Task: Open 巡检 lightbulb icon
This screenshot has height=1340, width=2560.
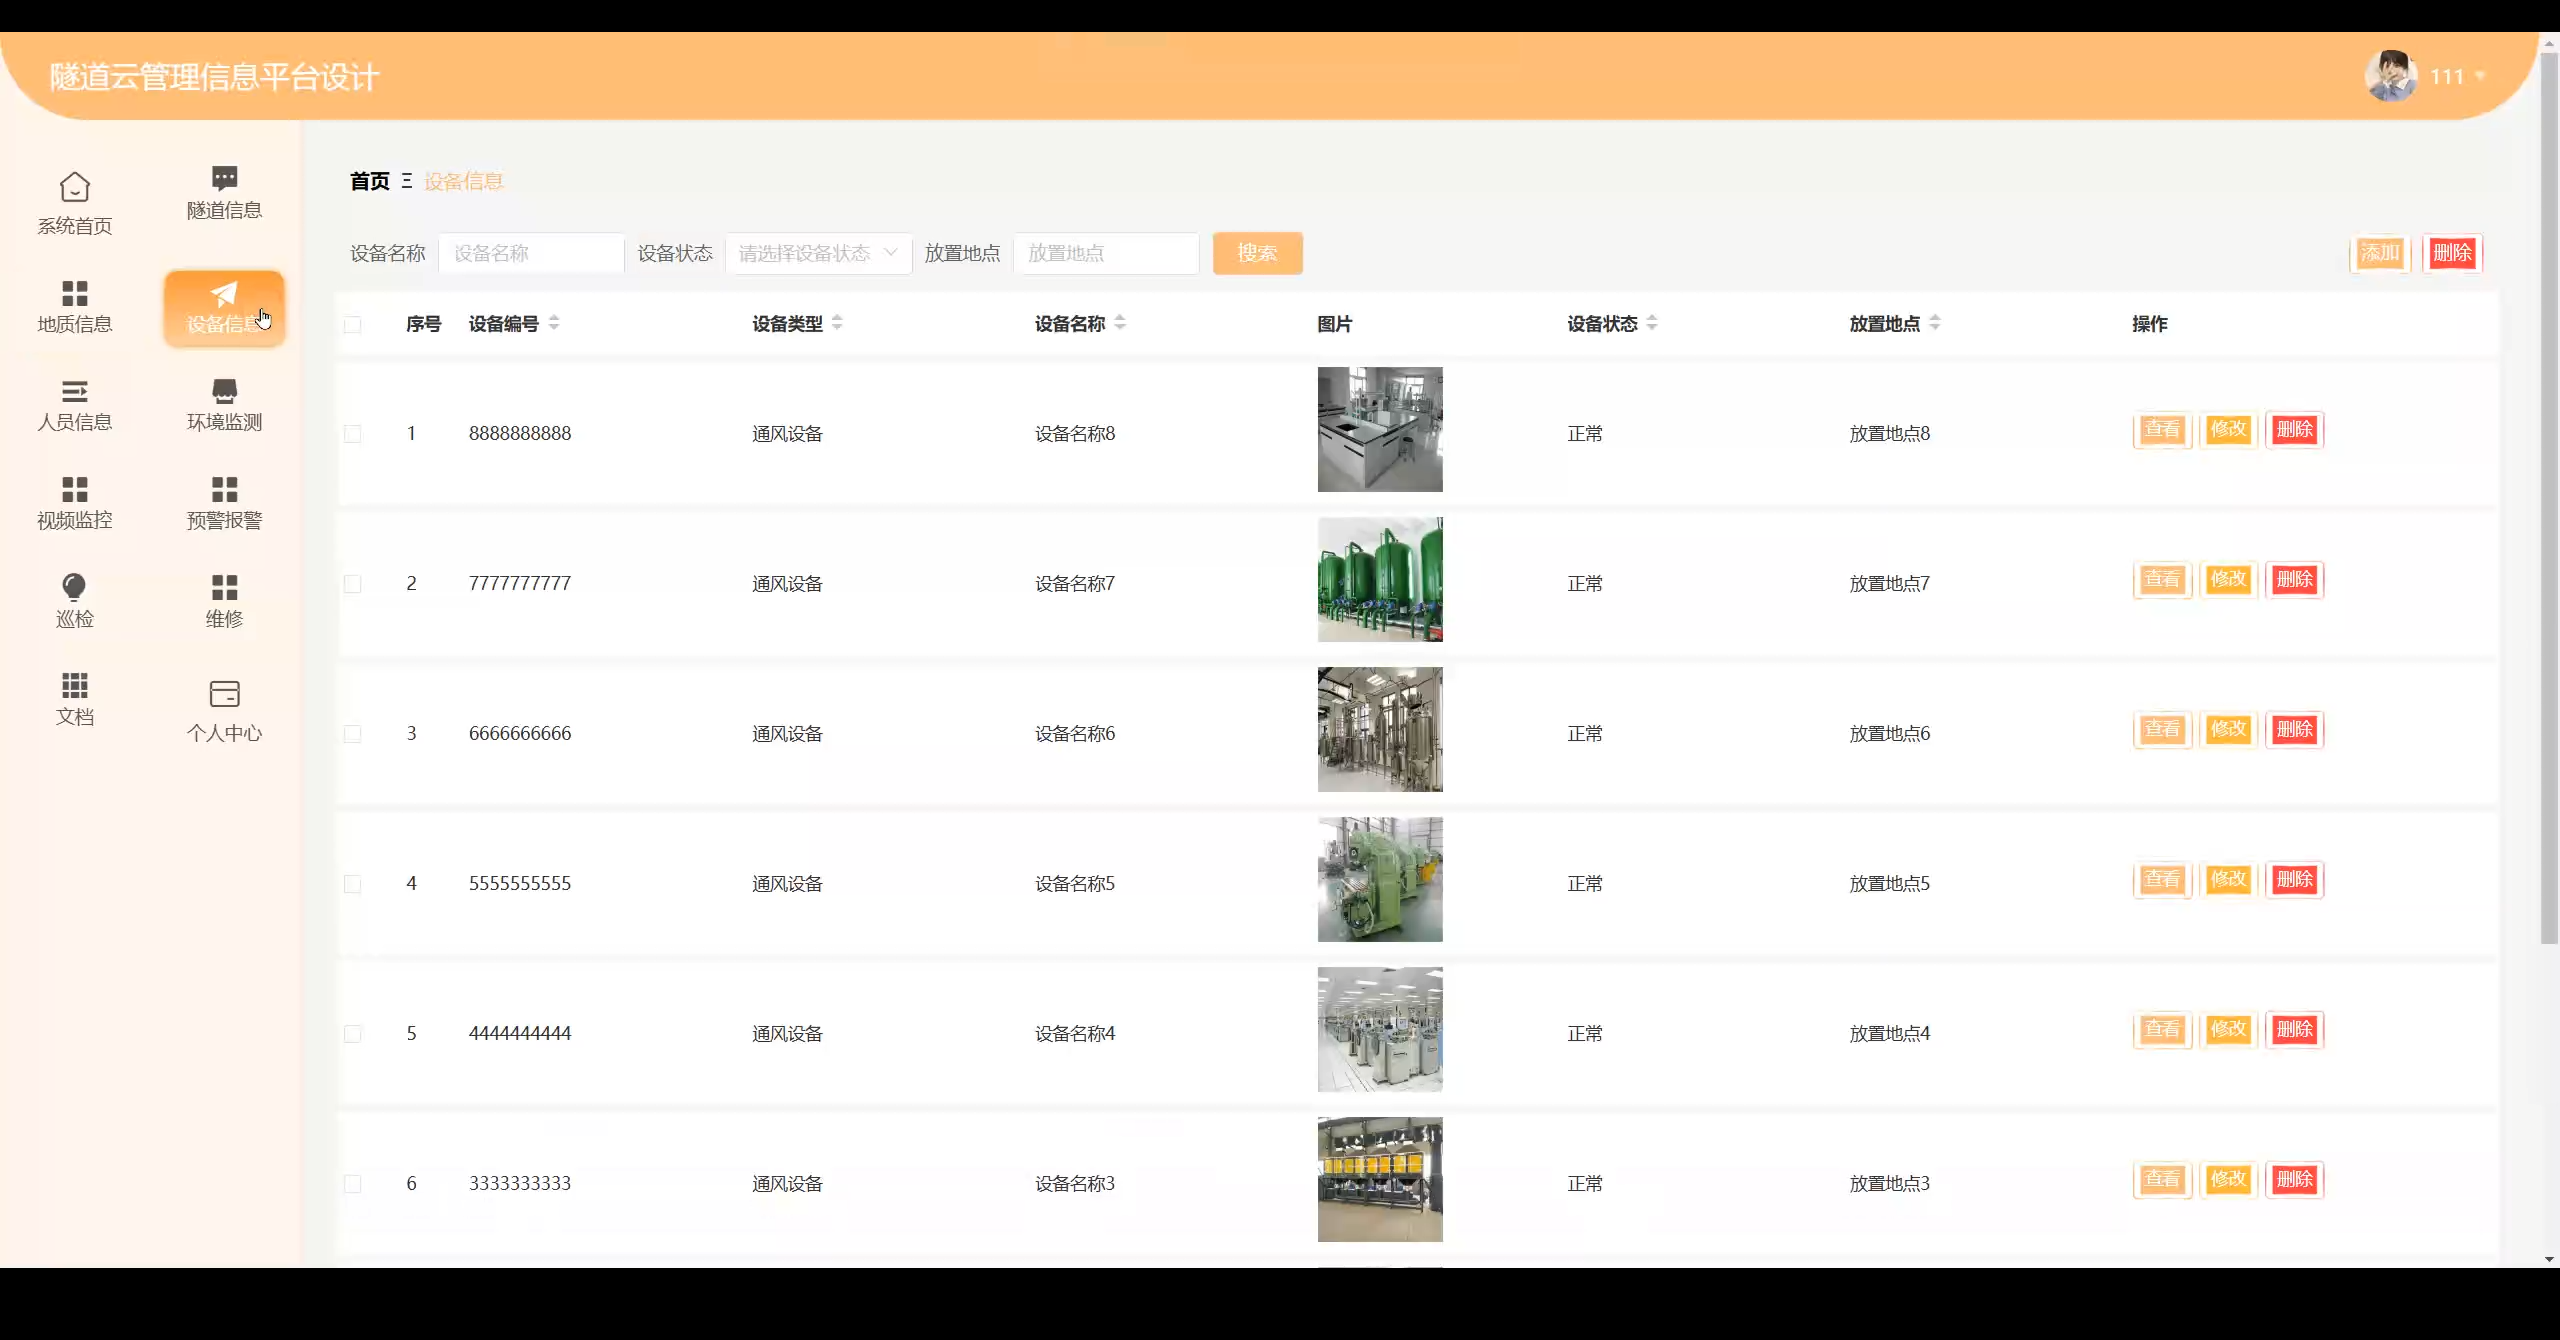Action: coord(74,587)
